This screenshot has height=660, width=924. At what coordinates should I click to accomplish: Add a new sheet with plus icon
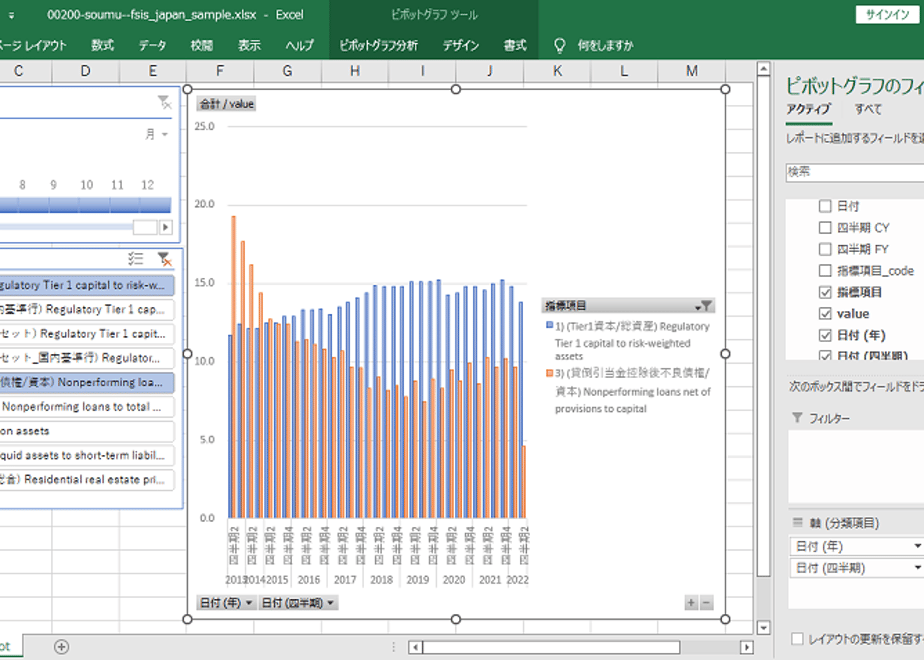coord(61,646)
